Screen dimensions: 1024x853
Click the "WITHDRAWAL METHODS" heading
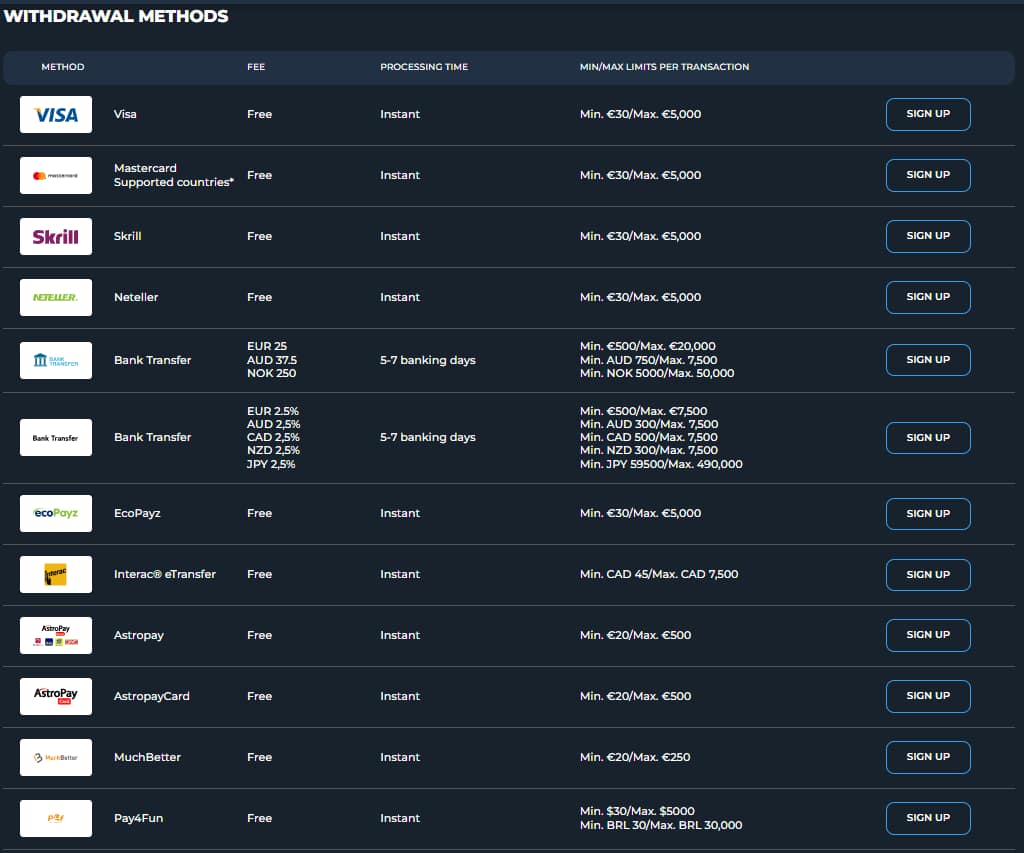coord(116,16)
